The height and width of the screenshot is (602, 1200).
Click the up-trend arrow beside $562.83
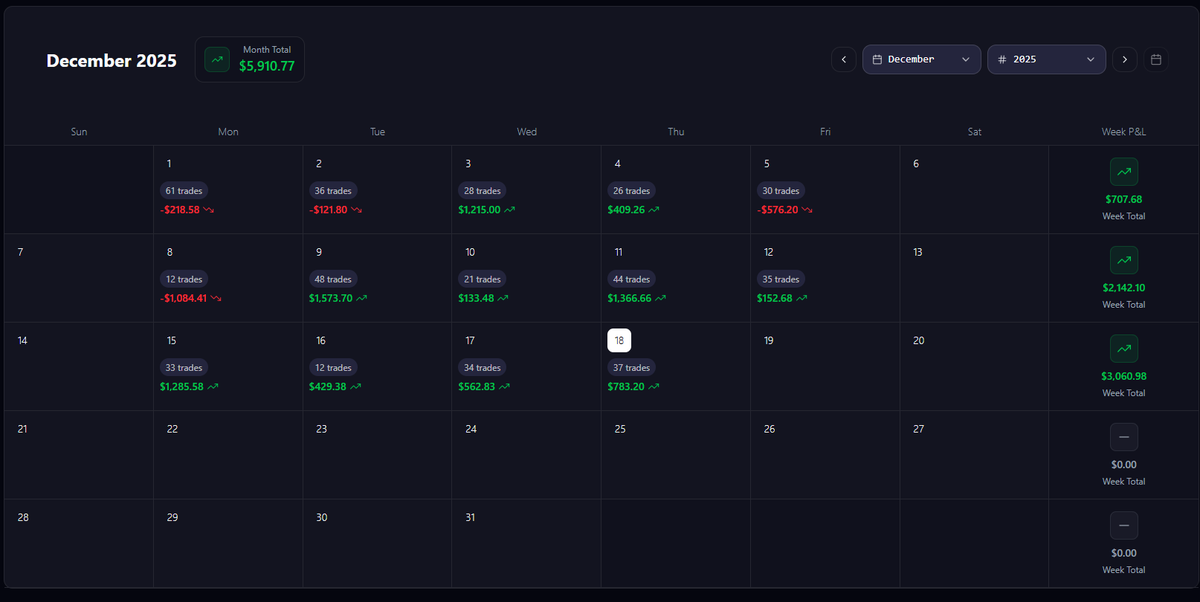[504, 386]
